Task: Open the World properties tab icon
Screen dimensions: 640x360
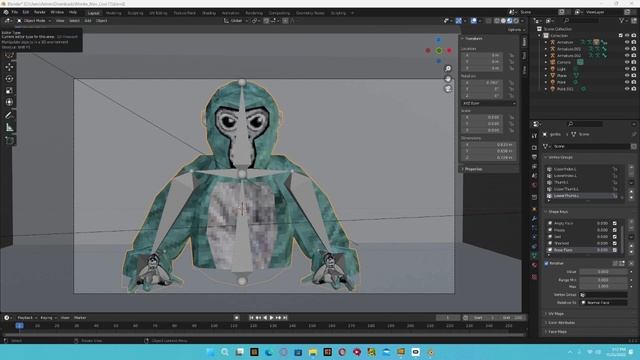Action: pos(534,185)
